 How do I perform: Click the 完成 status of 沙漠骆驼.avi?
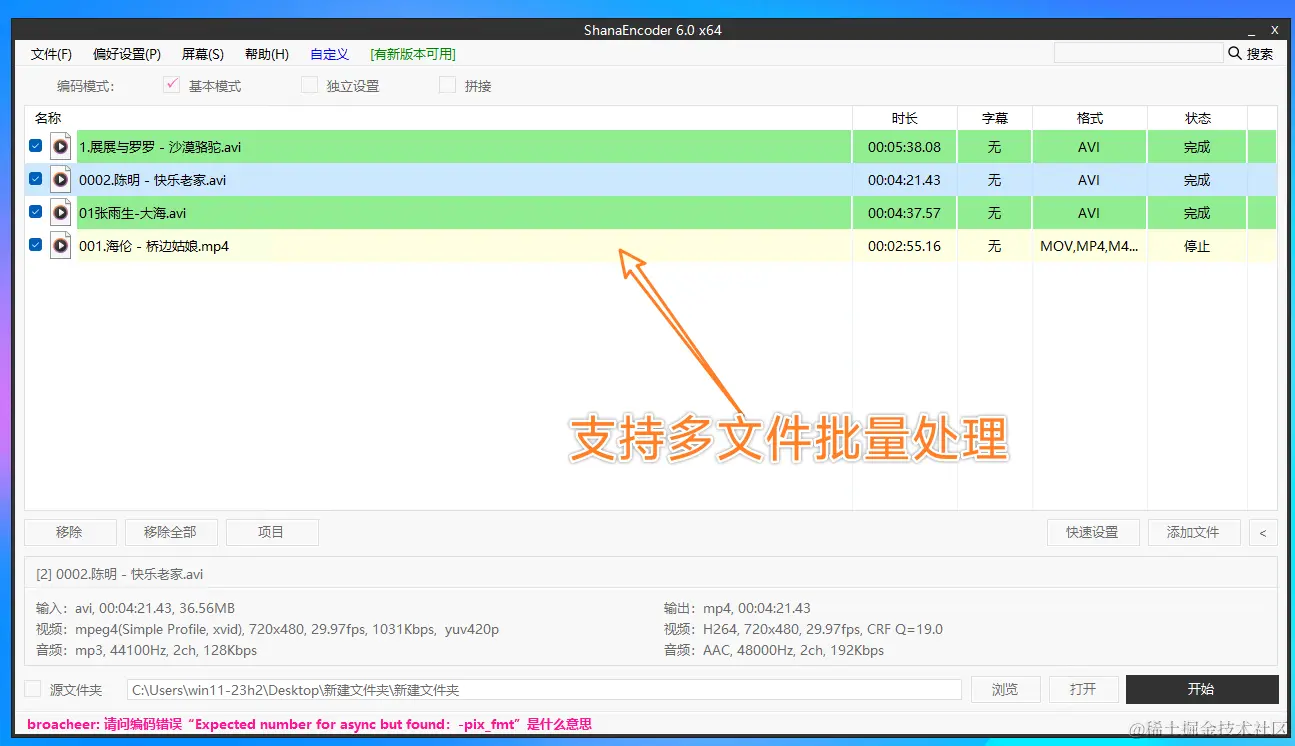coord(1197,147)
